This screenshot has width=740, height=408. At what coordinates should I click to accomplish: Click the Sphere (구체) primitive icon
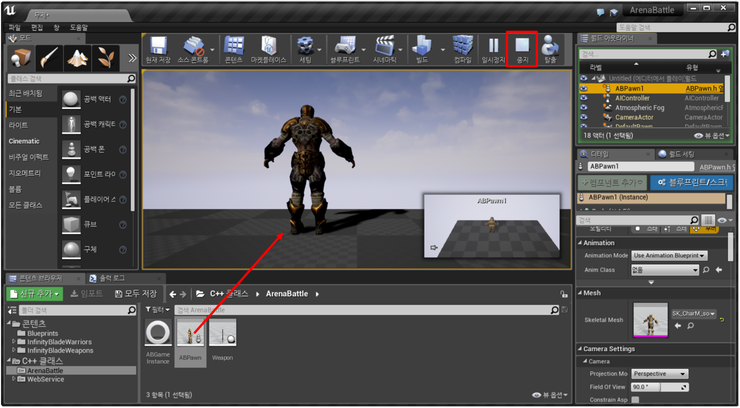coord(71,250)
